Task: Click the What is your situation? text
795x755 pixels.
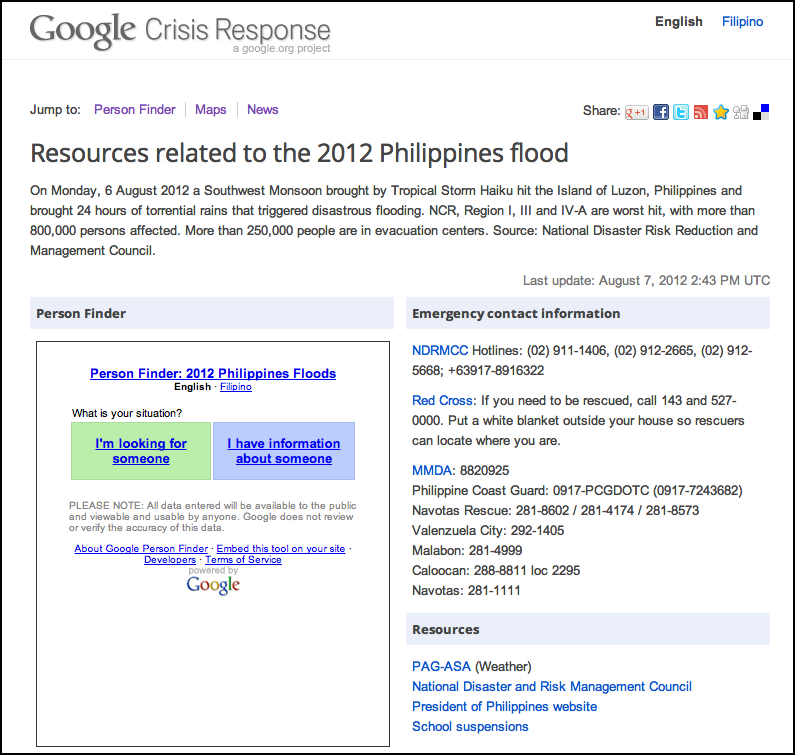Action: coord(127,413)
